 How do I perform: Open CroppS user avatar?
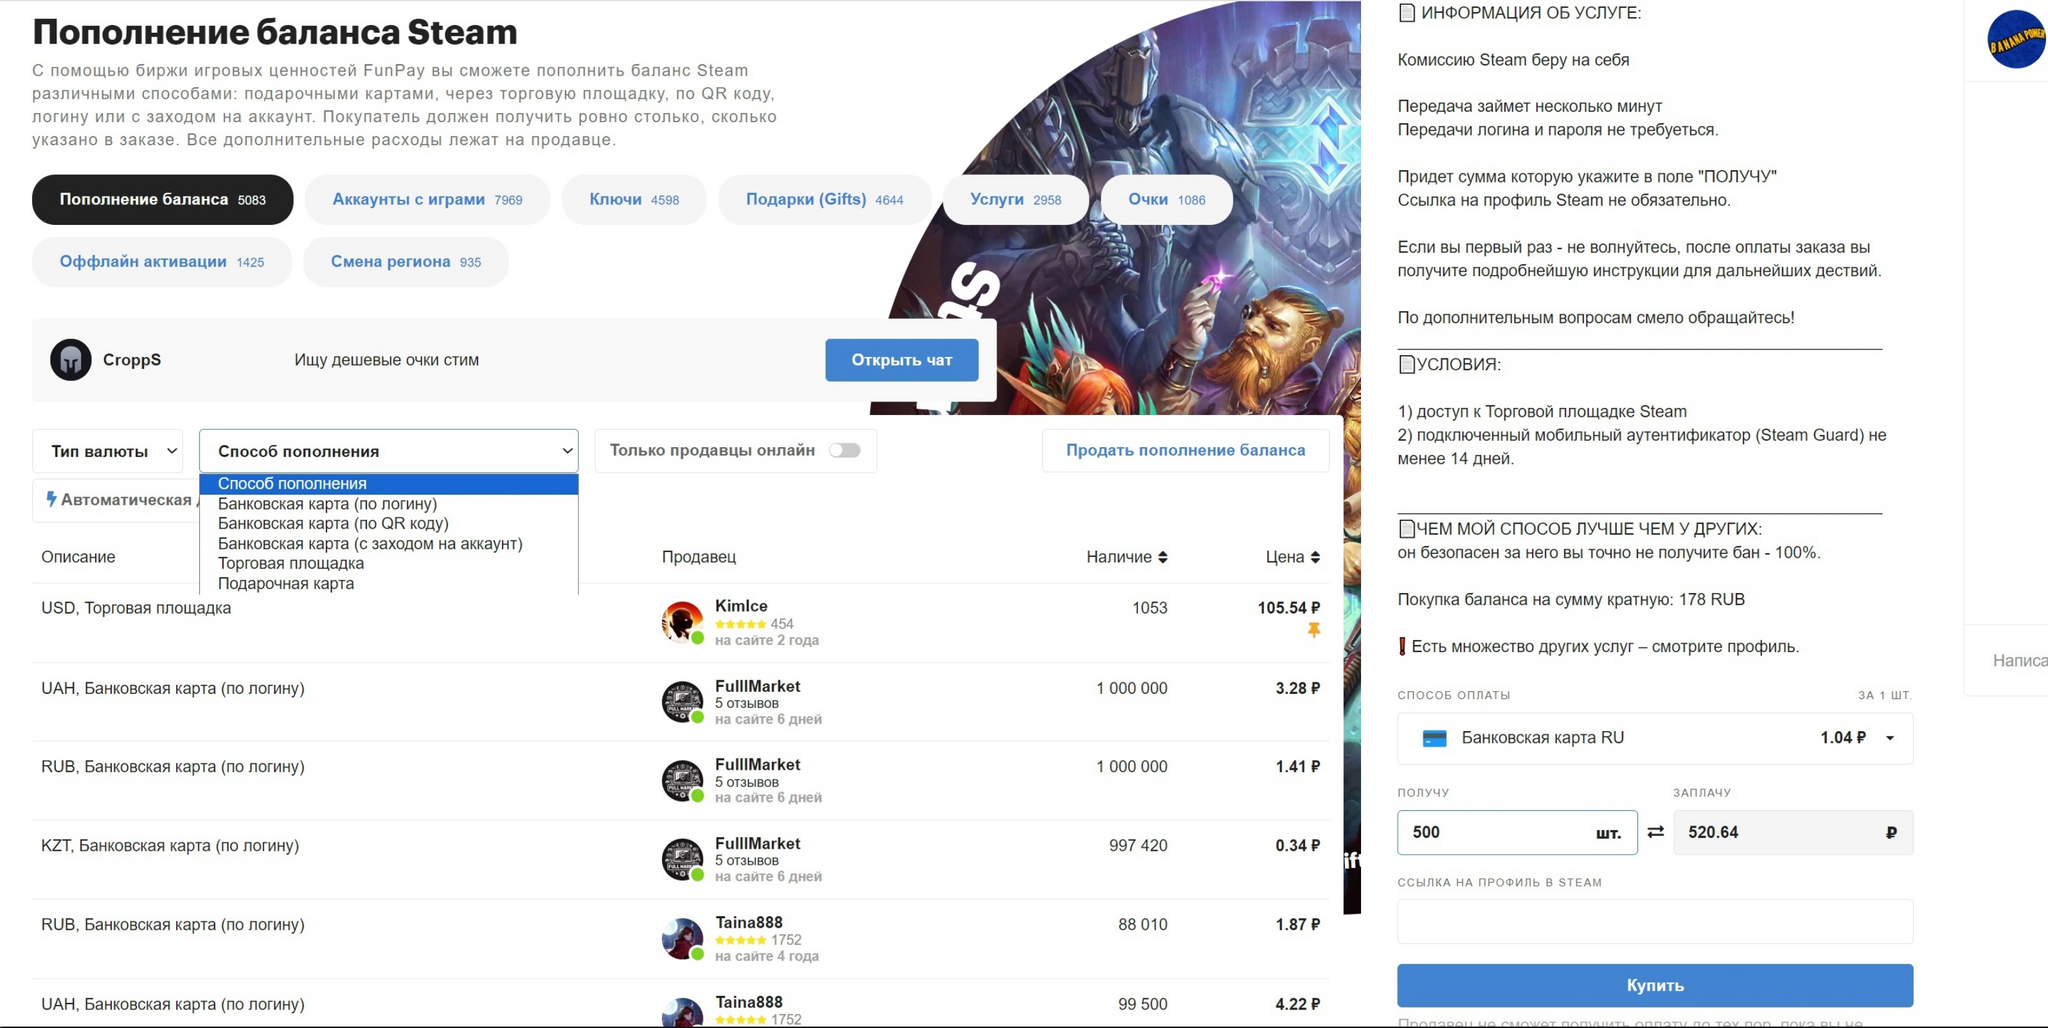71,360
